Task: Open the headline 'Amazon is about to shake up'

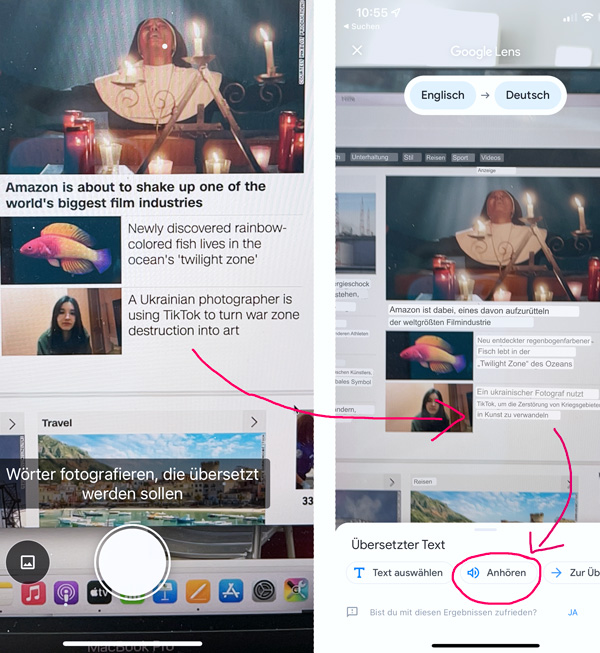Action: pos(135,194)
